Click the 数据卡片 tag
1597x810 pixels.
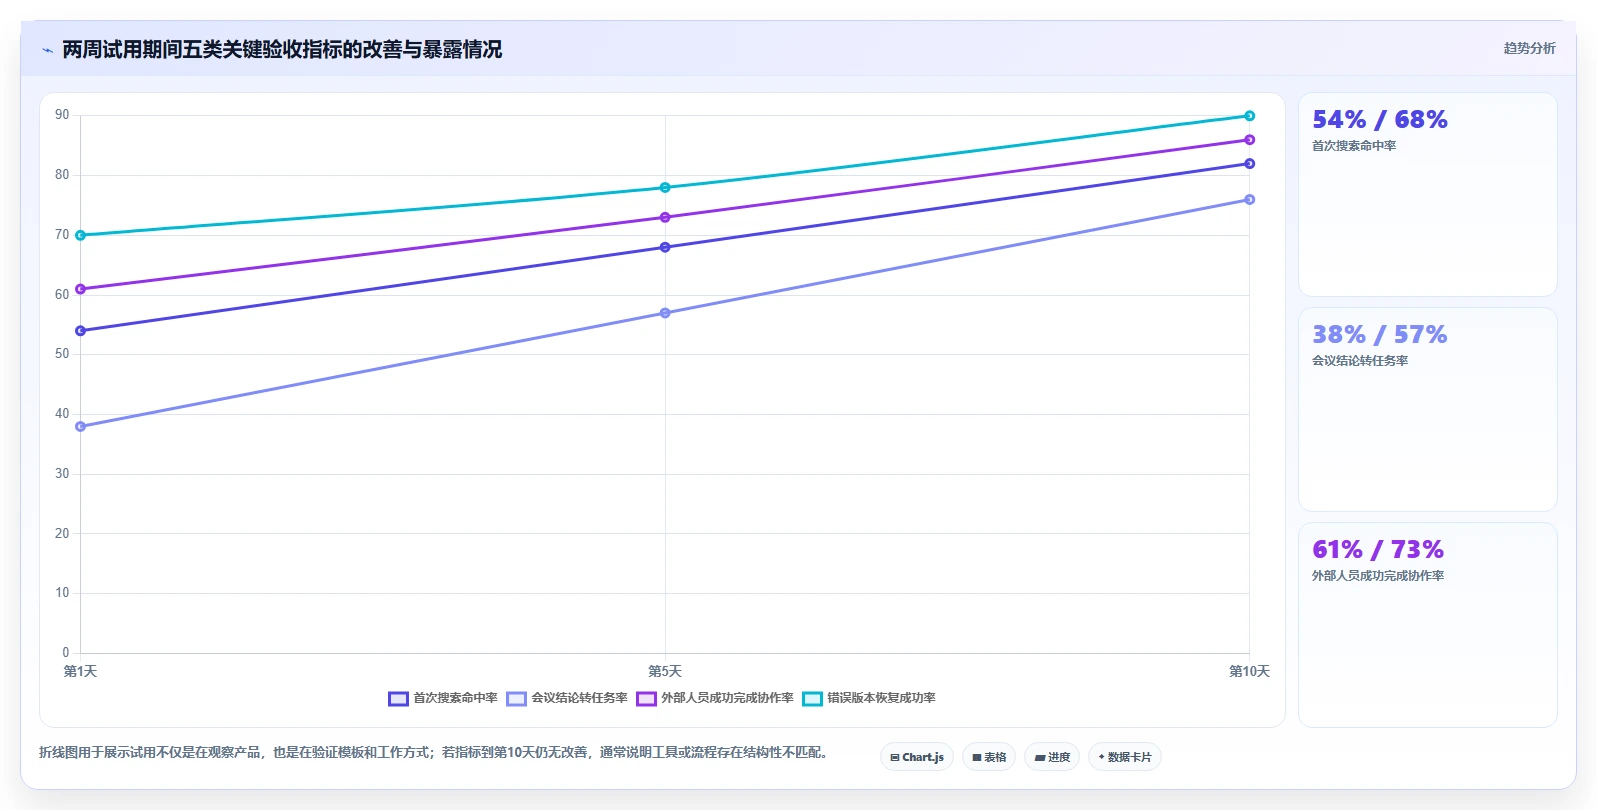1125,757
